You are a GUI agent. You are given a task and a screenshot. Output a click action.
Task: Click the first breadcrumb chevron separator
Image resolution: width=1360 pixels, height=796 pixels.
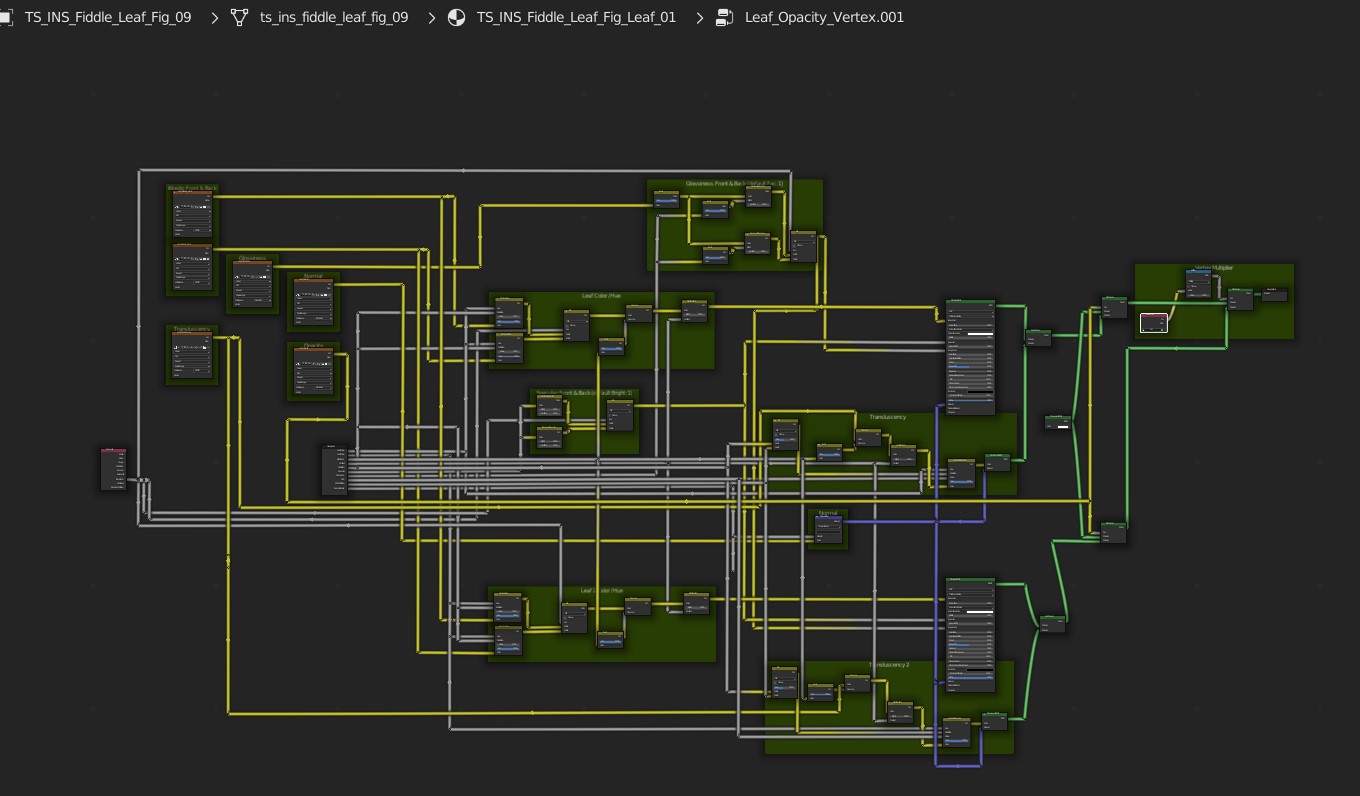(215, 17)
